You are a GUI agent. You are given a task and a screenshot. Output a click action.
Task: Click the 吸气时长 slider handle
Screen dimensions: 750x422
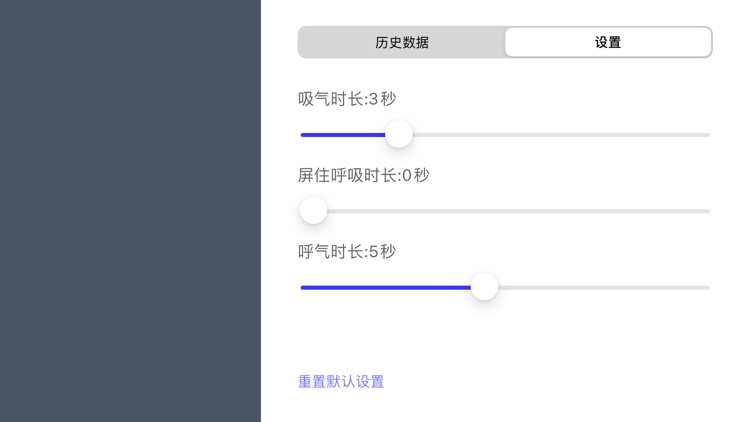(x=399, y=134)
